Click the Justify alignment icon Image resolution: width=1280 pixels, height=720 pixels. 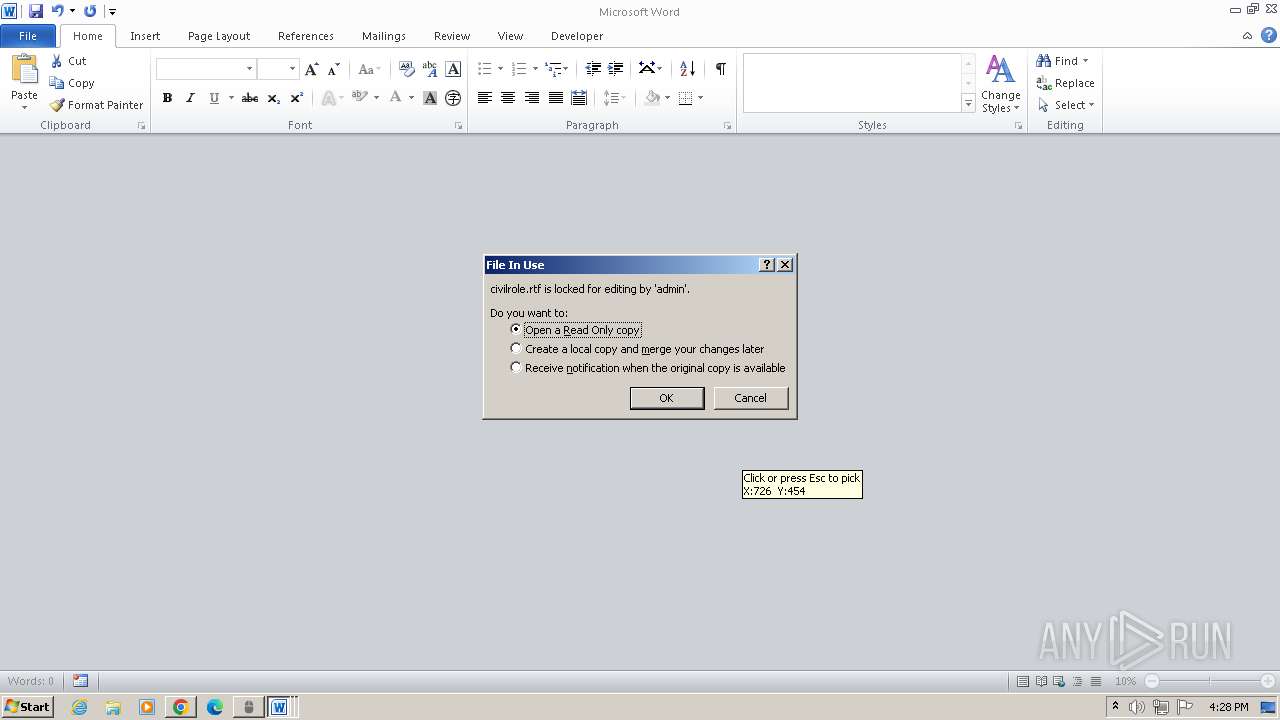[x=555, y=98]
